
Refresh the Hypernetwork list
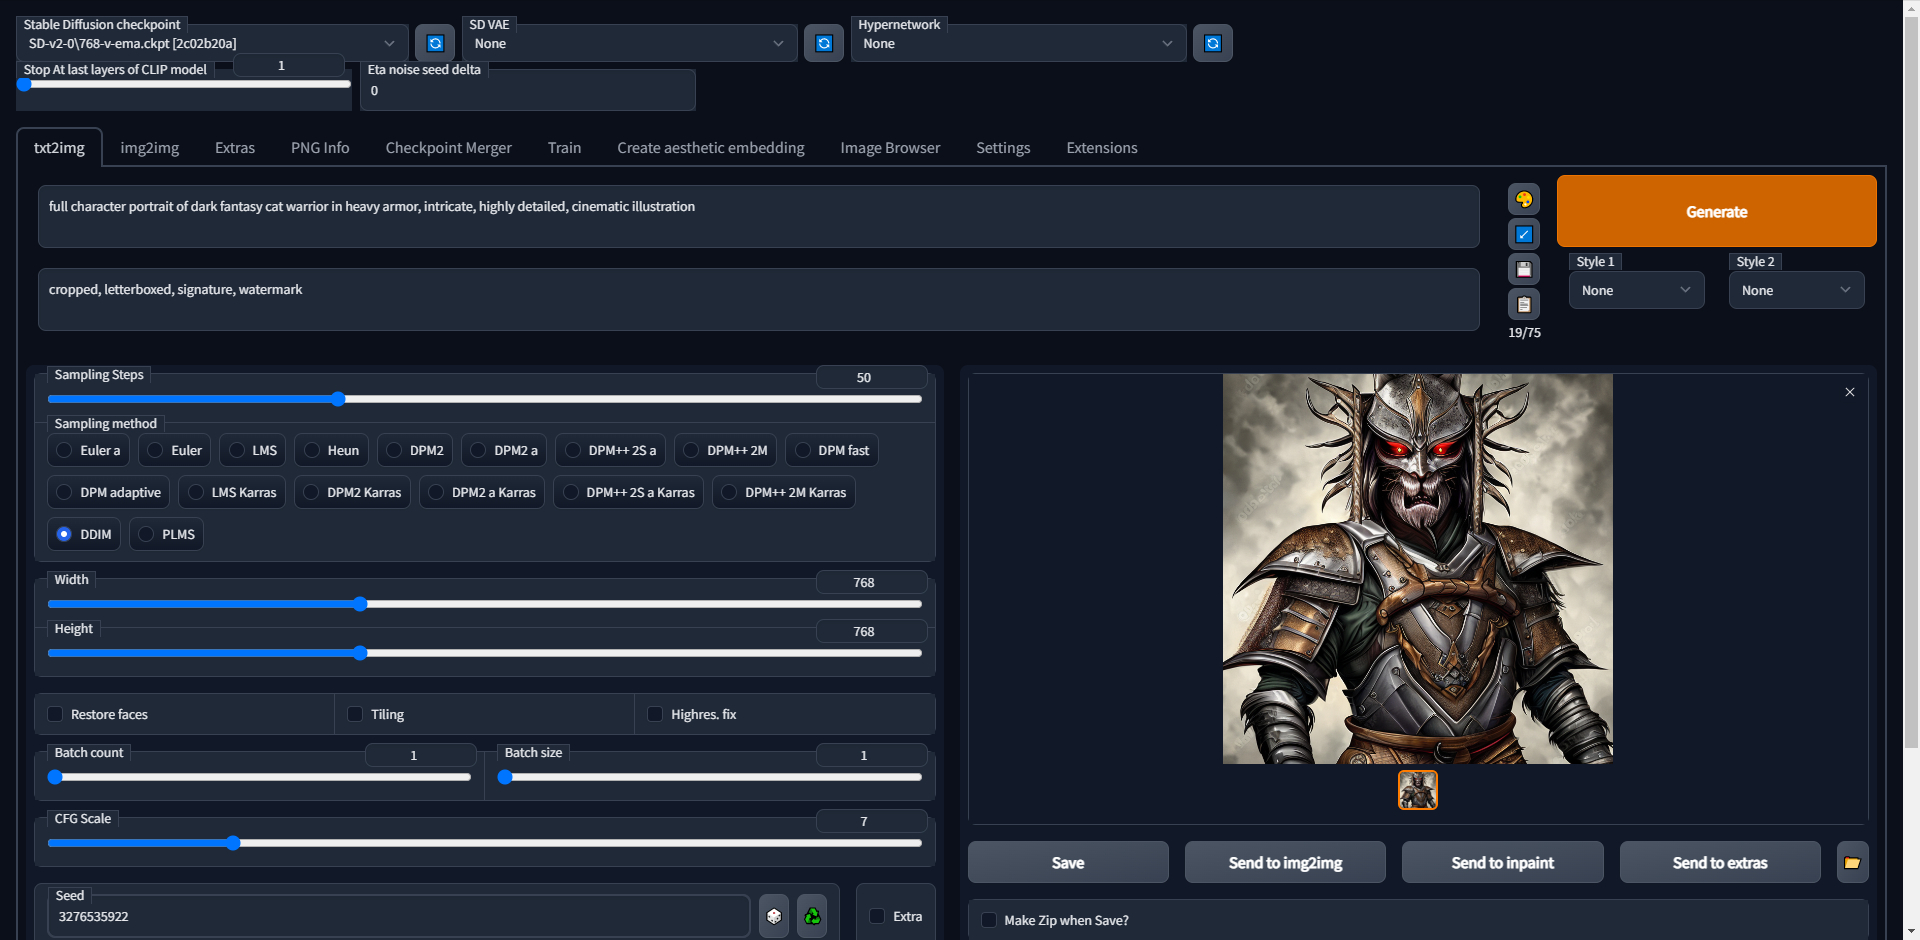click(1212, 43)
